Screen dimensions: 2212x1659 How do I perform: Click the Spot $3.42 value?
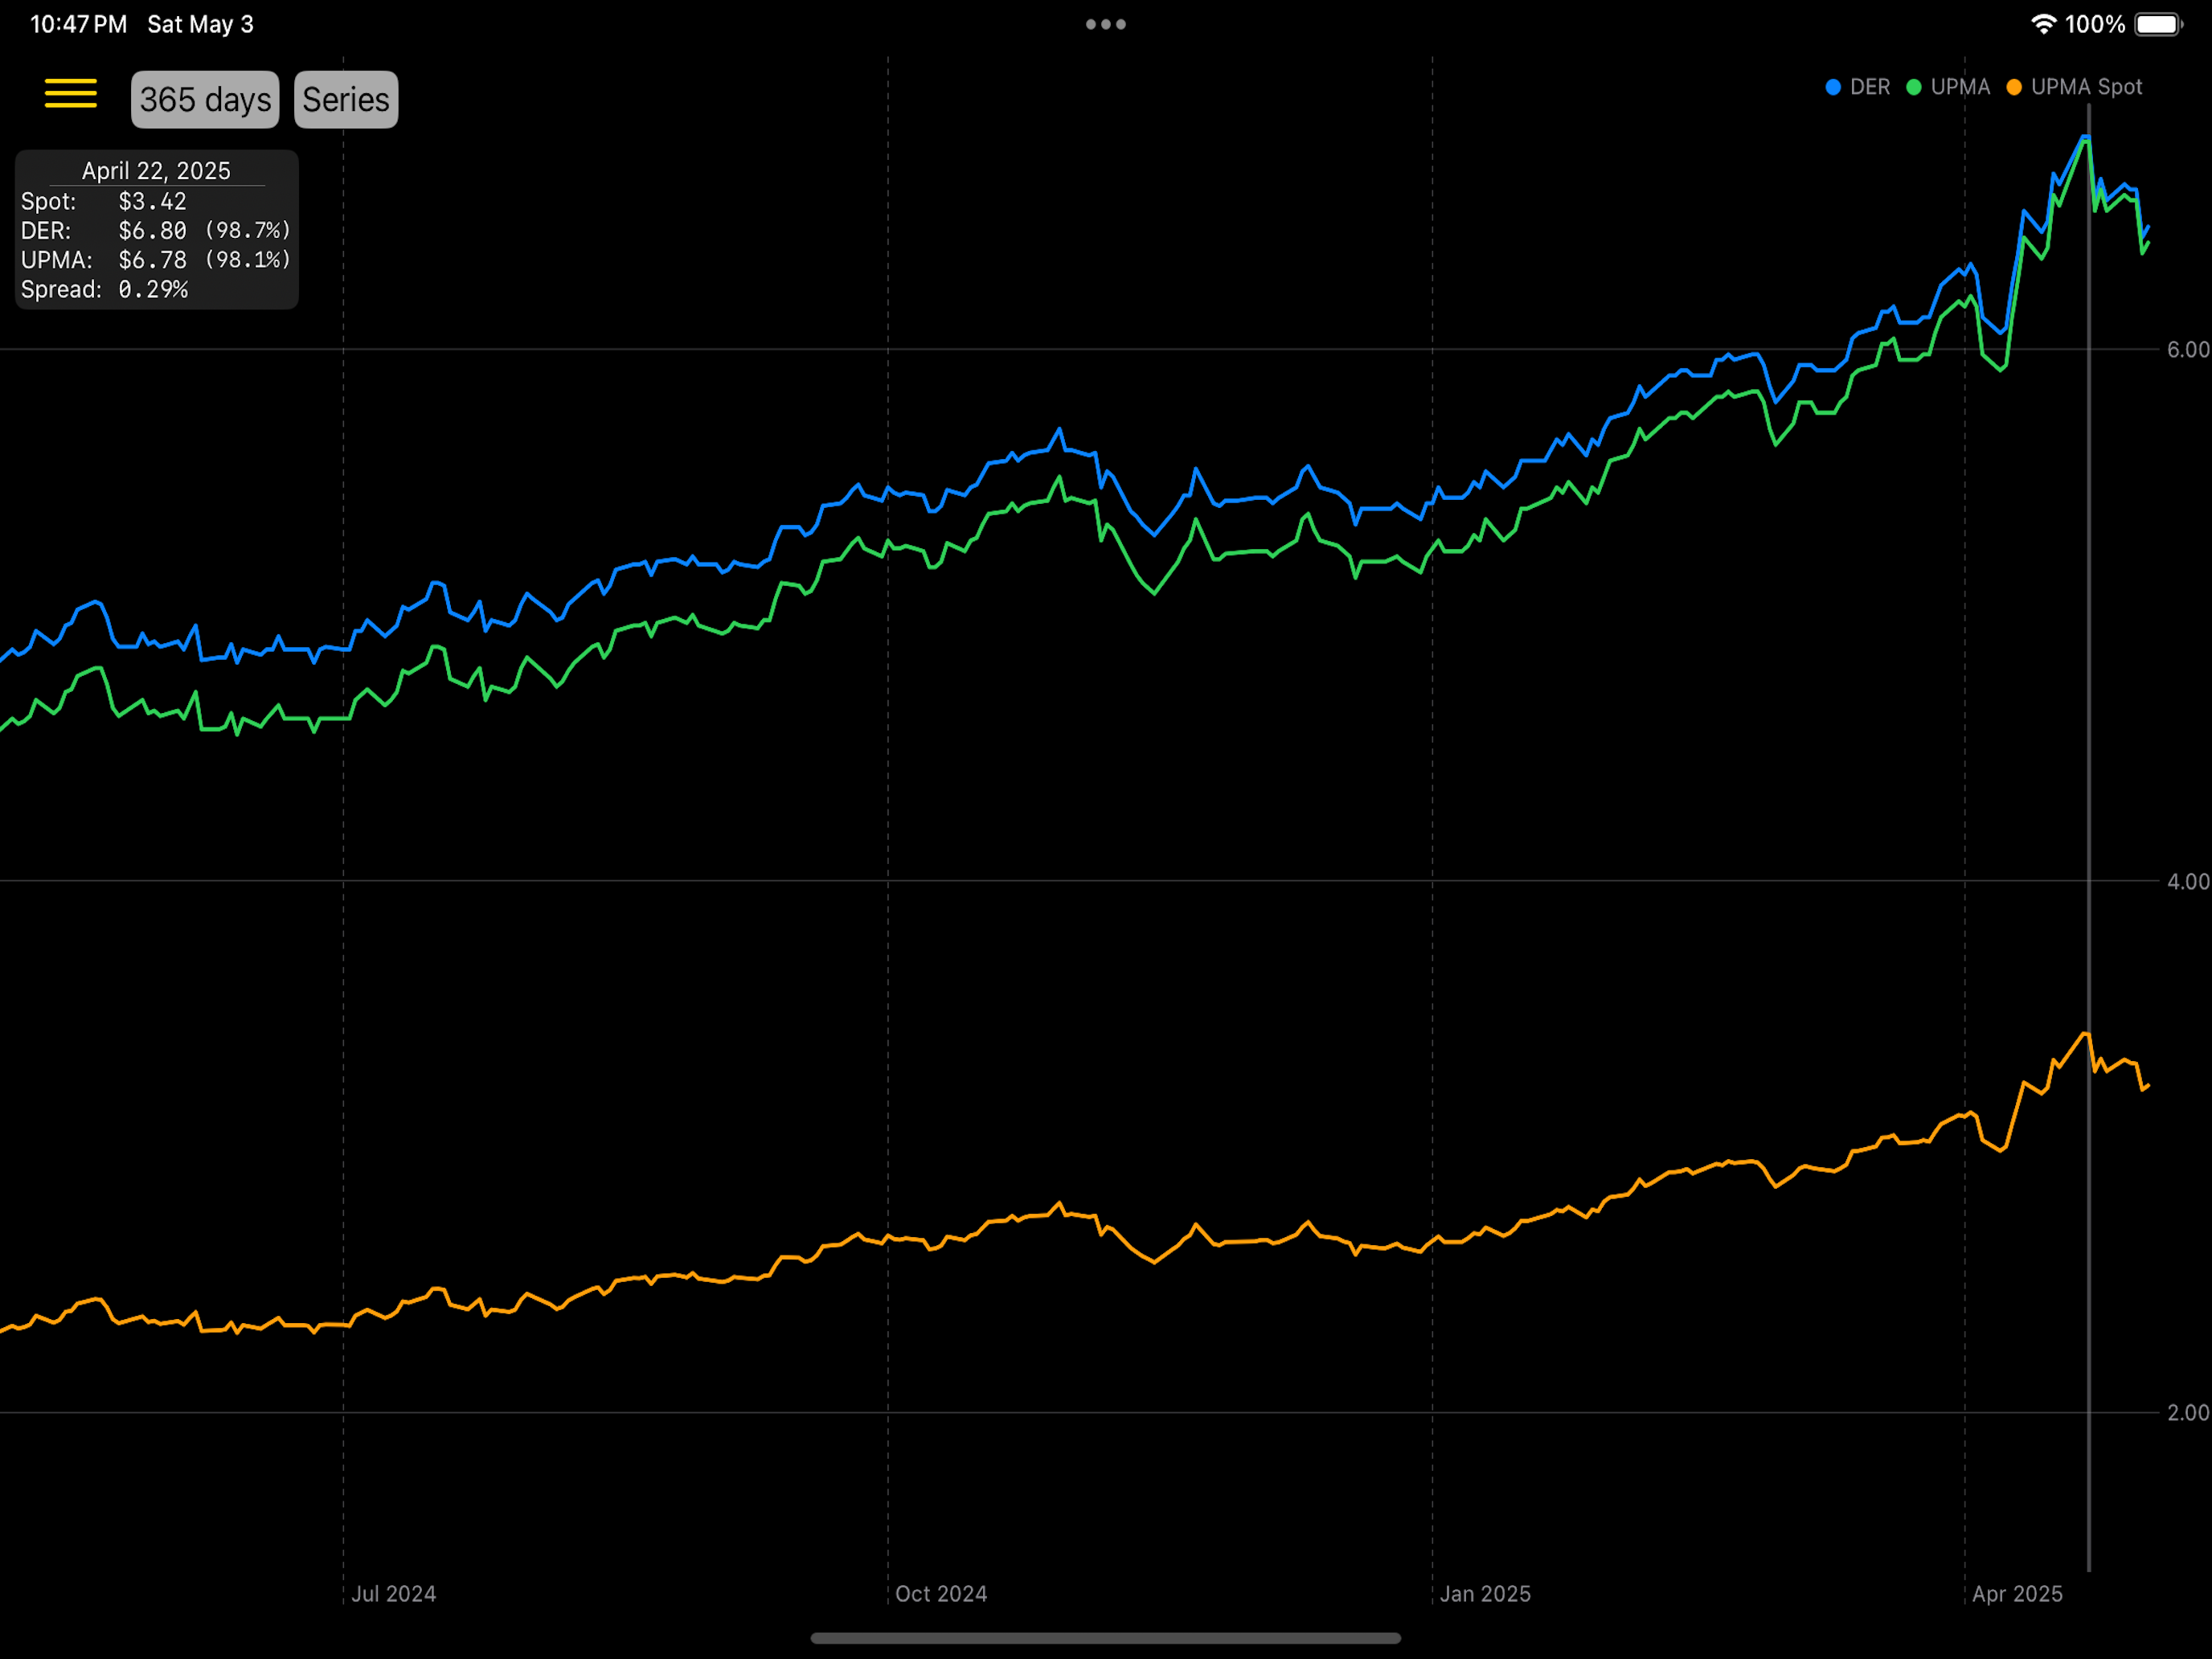(x=152, y=201)
